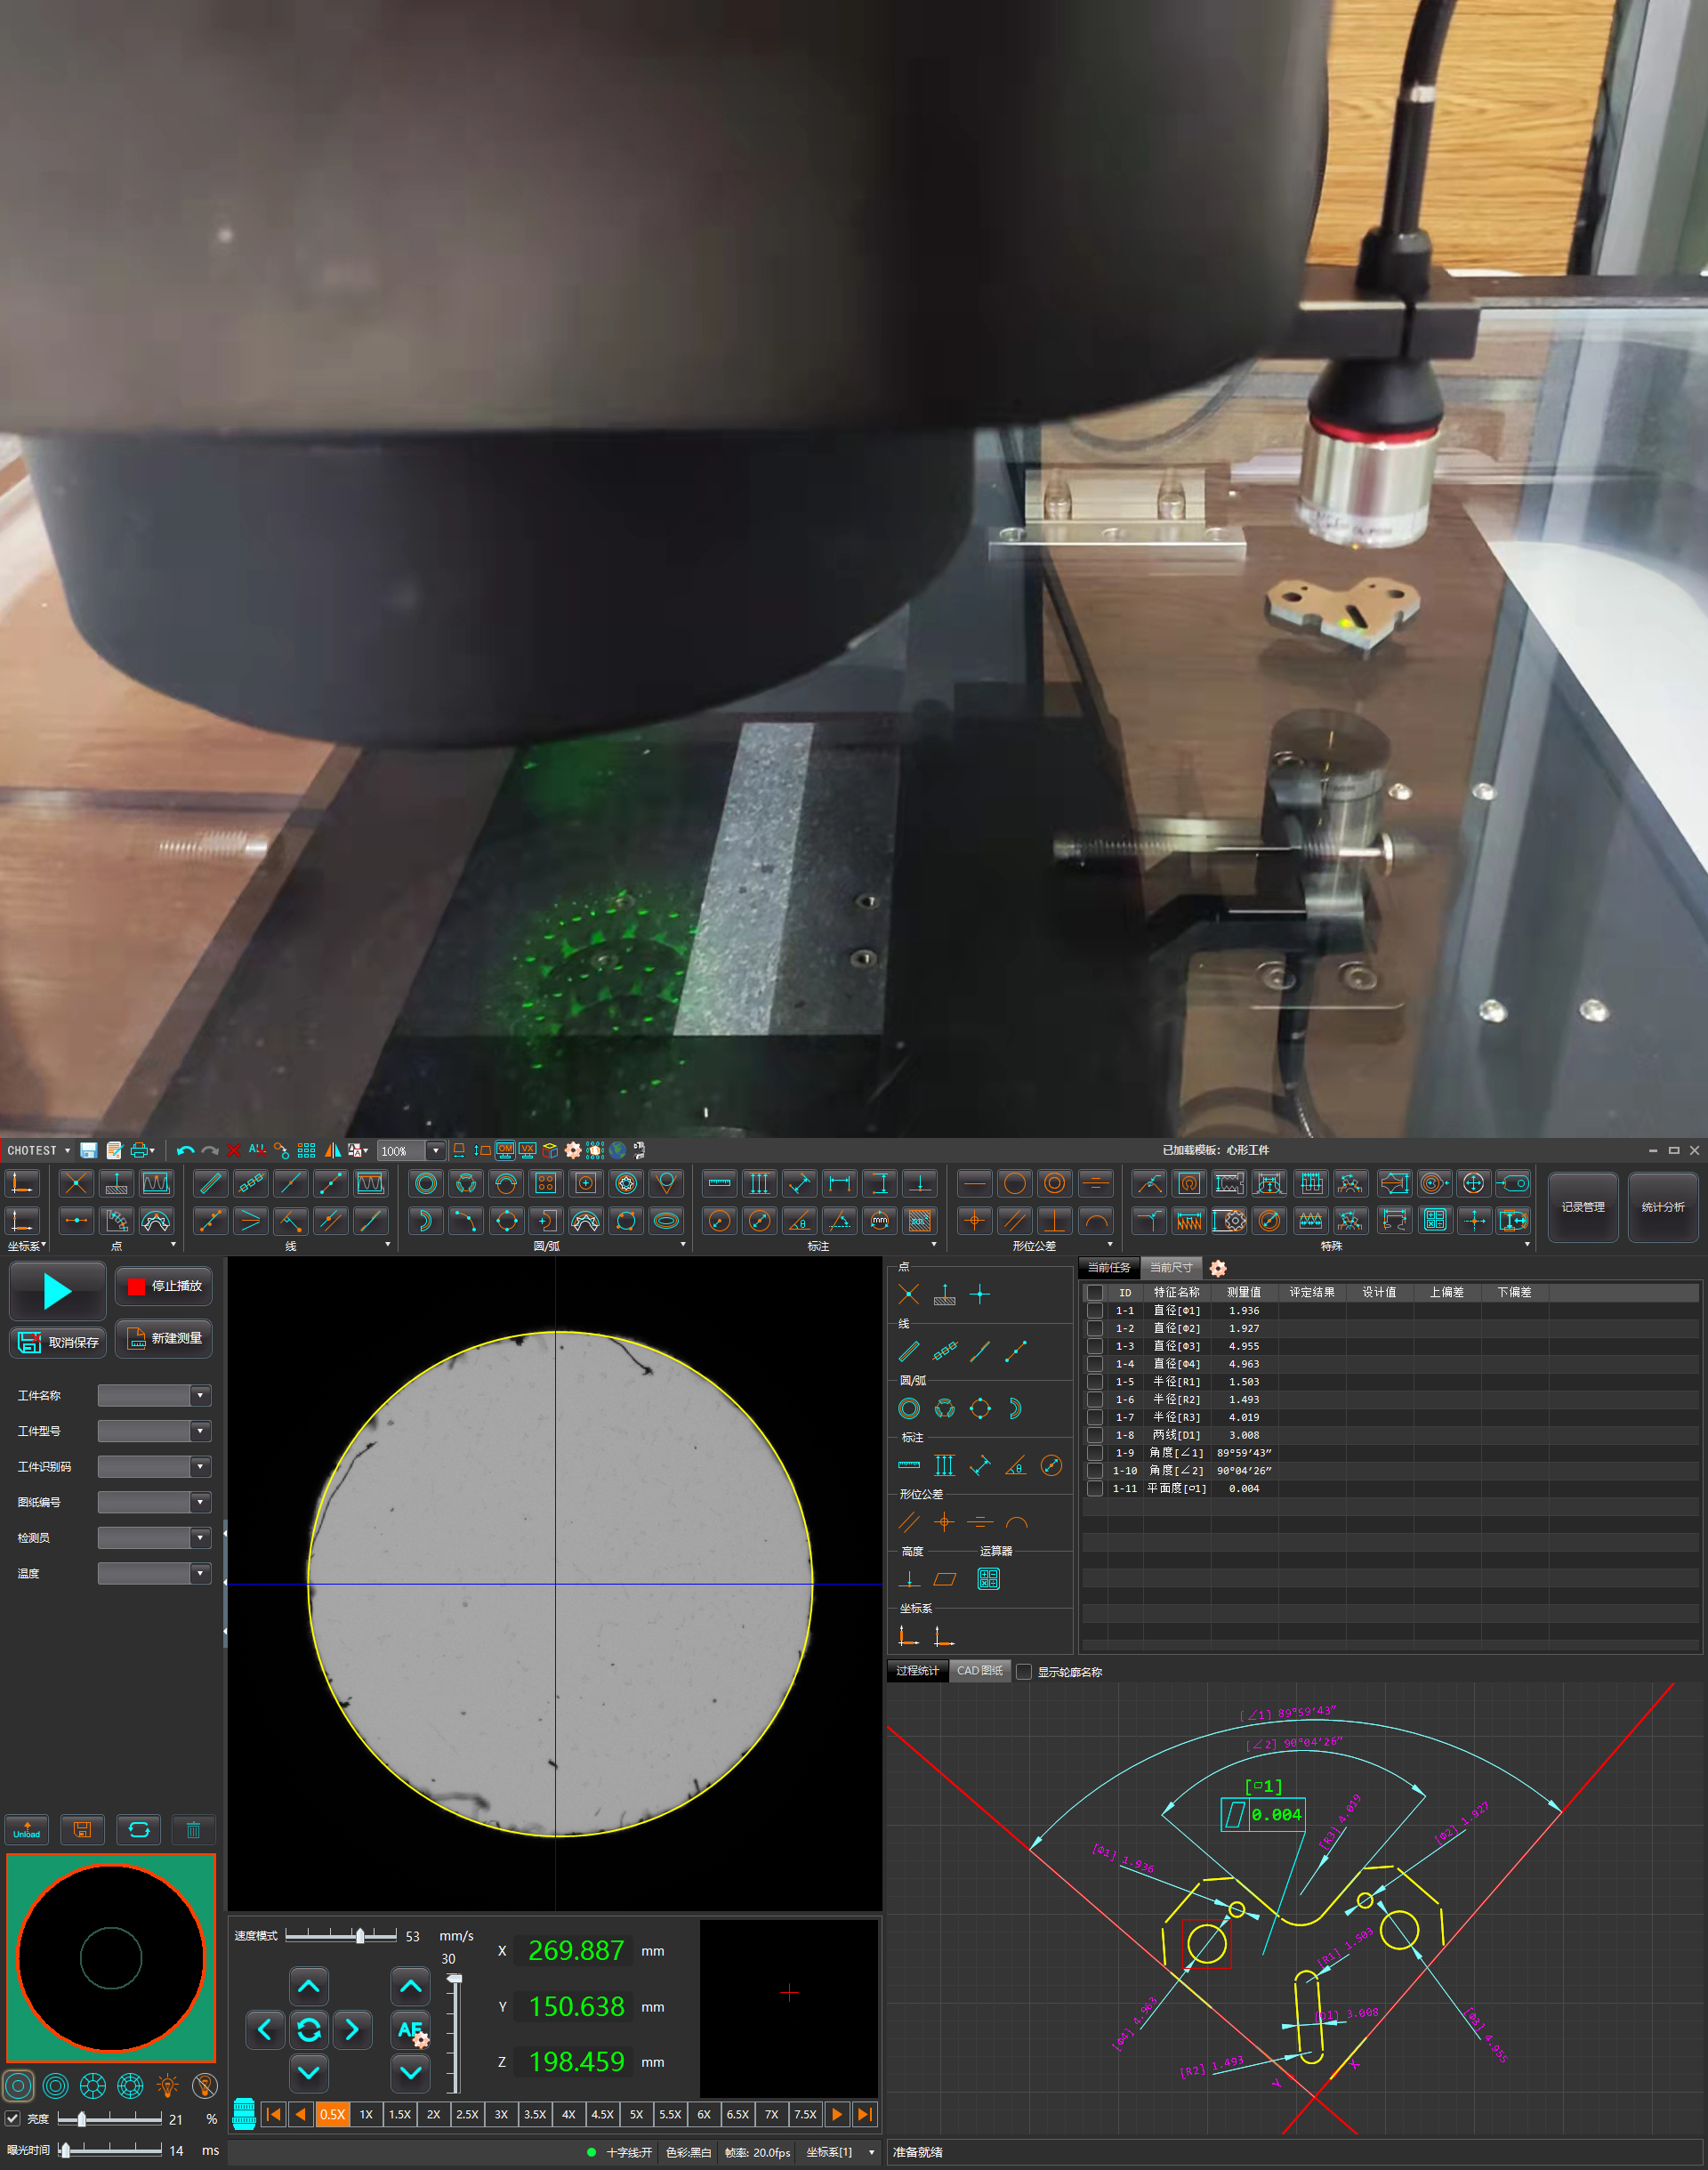
Task: Click the Unload stage icon
Action: (27, 1829)
